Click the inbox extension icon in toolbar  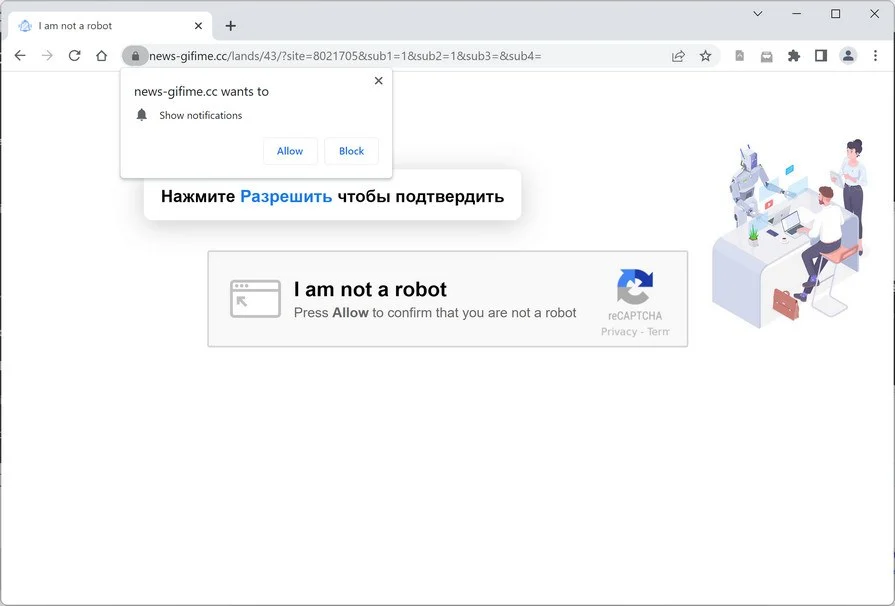[x=767, y=56]
